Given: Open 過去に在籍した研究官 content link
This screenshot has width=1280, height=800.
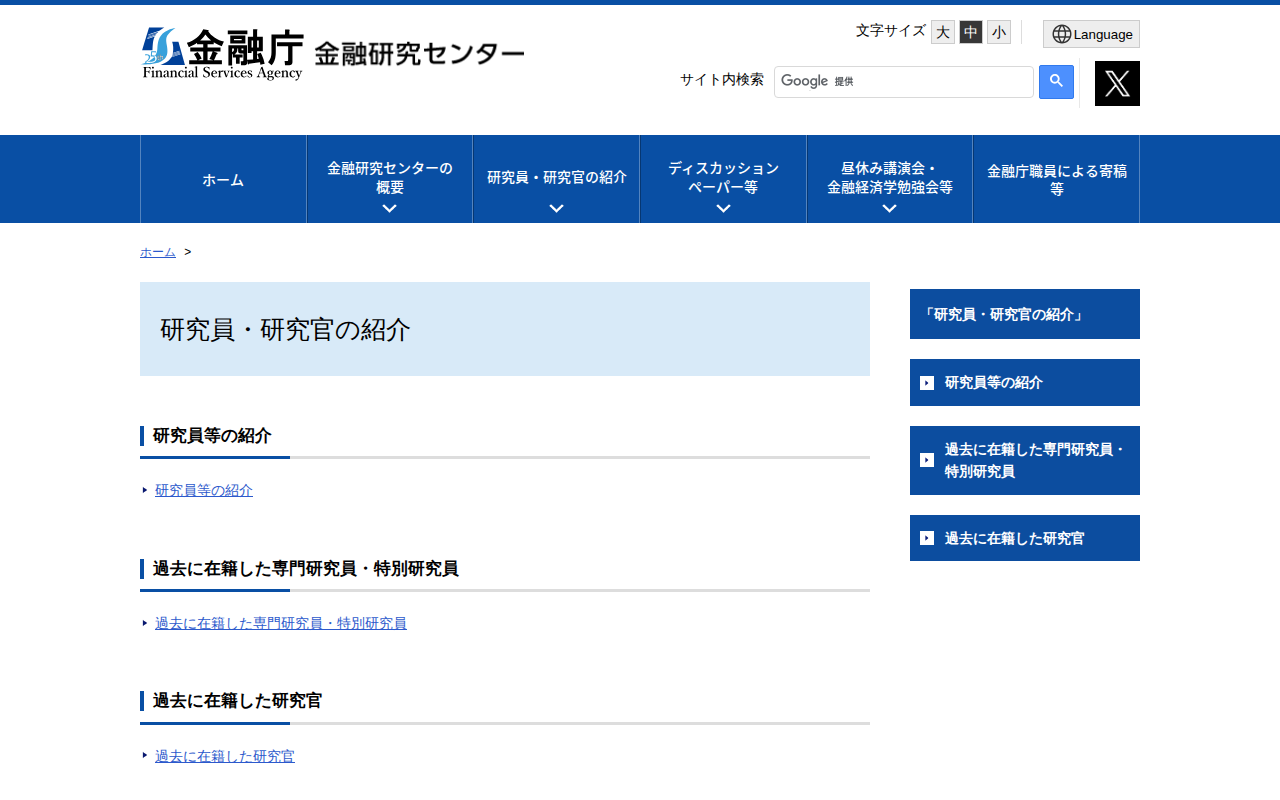Looking at the screenshot, I should click(x=225, y=756).
